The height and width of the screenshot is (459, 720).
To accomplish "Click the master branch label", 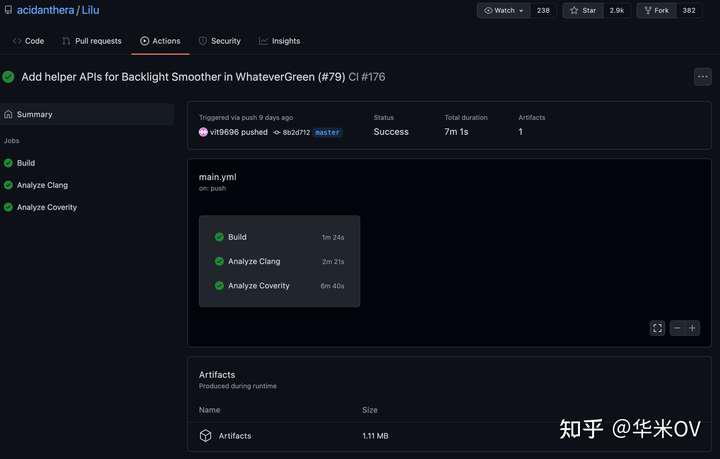I will click(327, 132).
